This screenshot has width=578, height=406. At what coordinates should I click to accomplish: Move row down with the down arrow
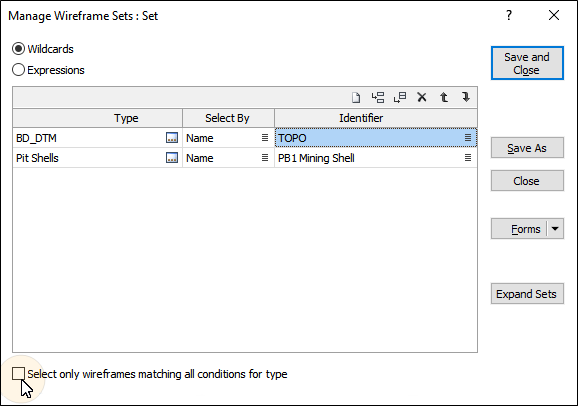[x=466, y=97]
